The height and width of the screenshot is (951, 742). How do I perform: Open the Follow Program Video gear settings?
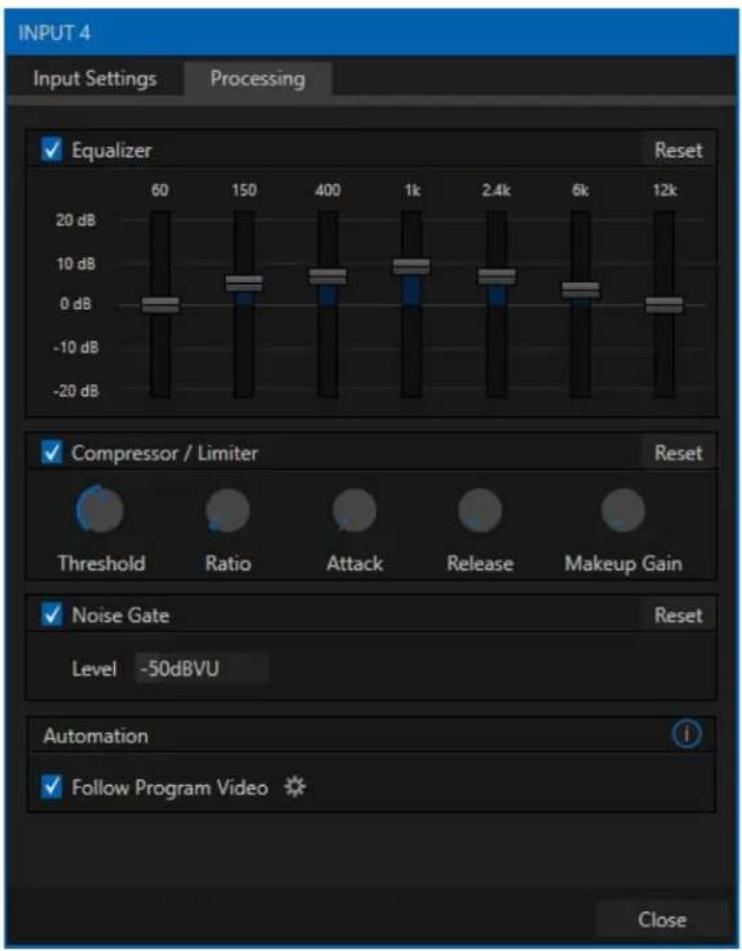295,787
